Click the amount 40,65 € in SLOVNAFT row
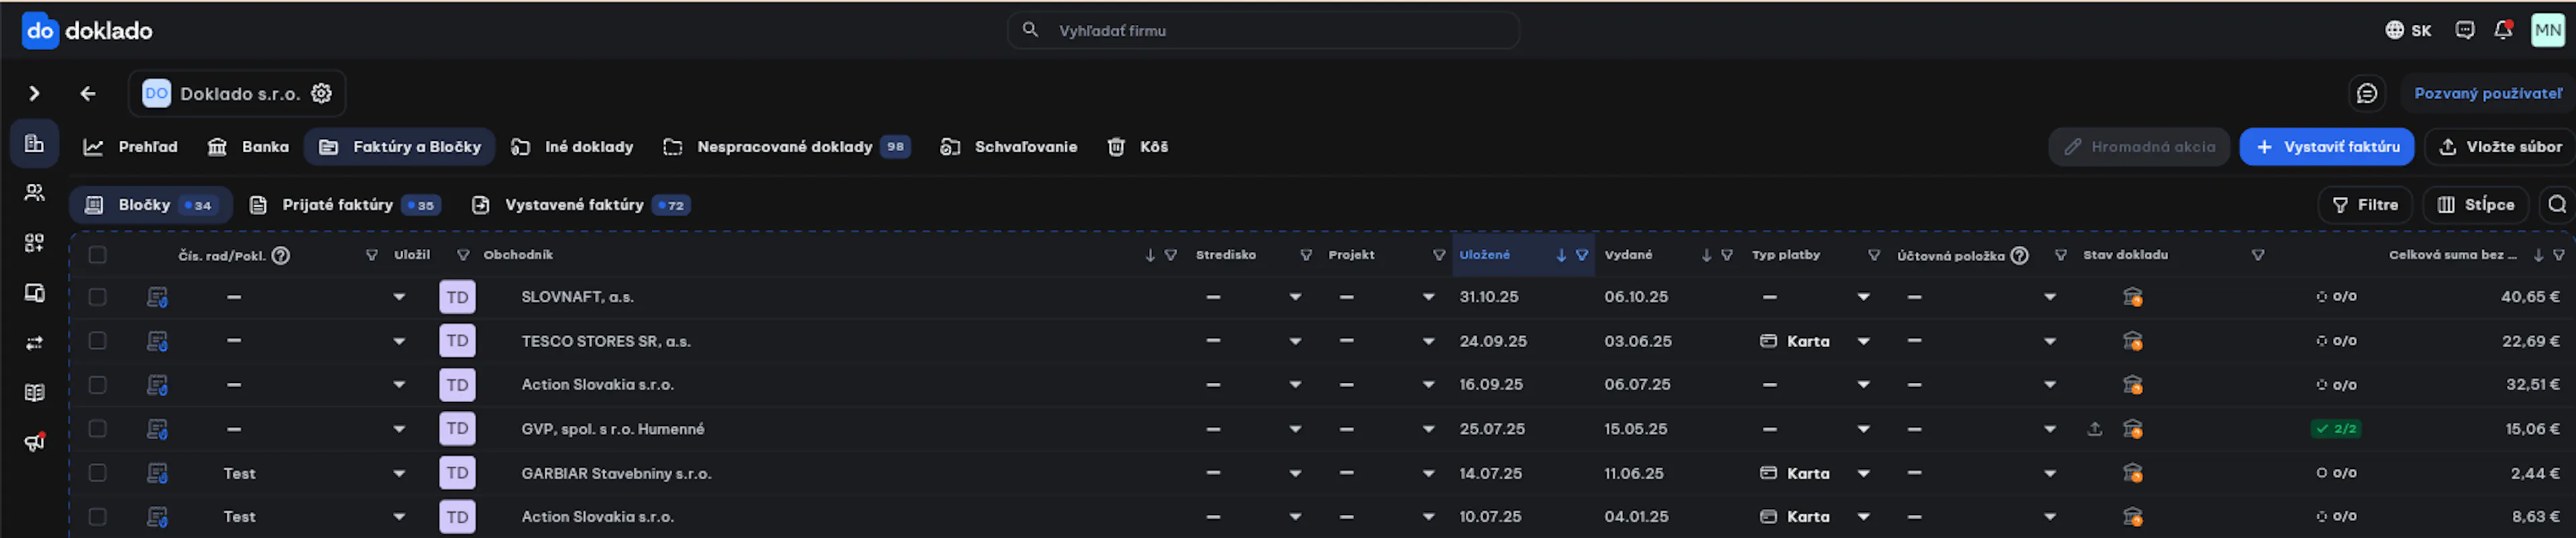 [2530, 297]
